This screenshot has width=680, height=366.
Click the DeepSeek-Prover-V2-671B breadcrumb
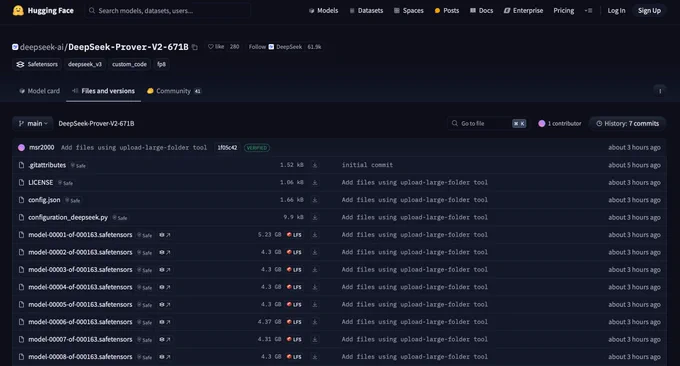click(96, 124)
